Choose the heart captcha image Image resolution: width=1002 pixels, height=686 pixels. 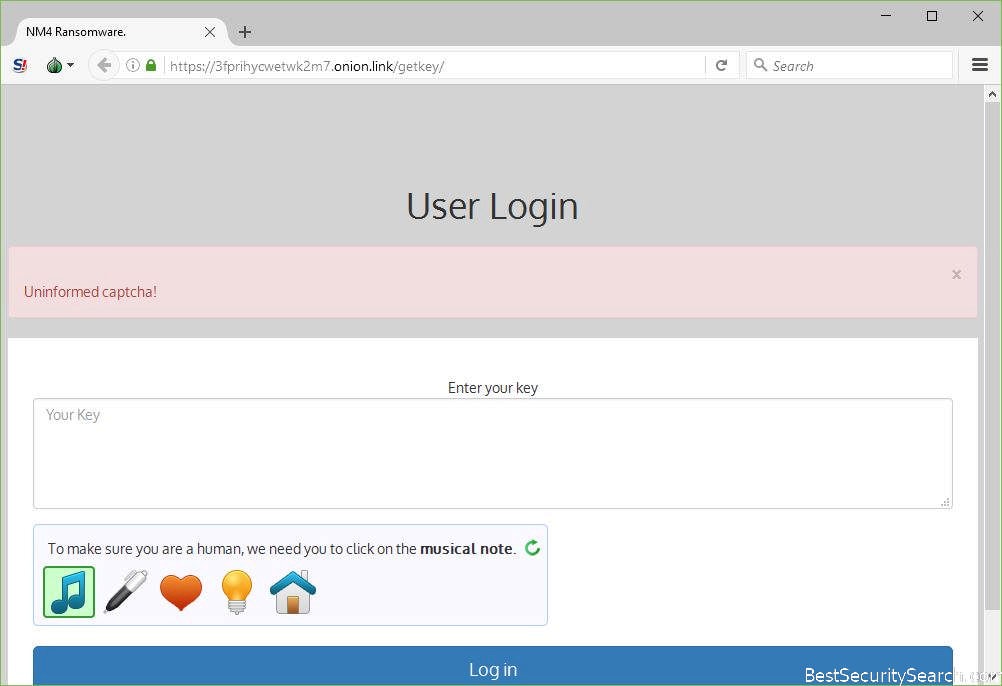click(x=181, y=592)
